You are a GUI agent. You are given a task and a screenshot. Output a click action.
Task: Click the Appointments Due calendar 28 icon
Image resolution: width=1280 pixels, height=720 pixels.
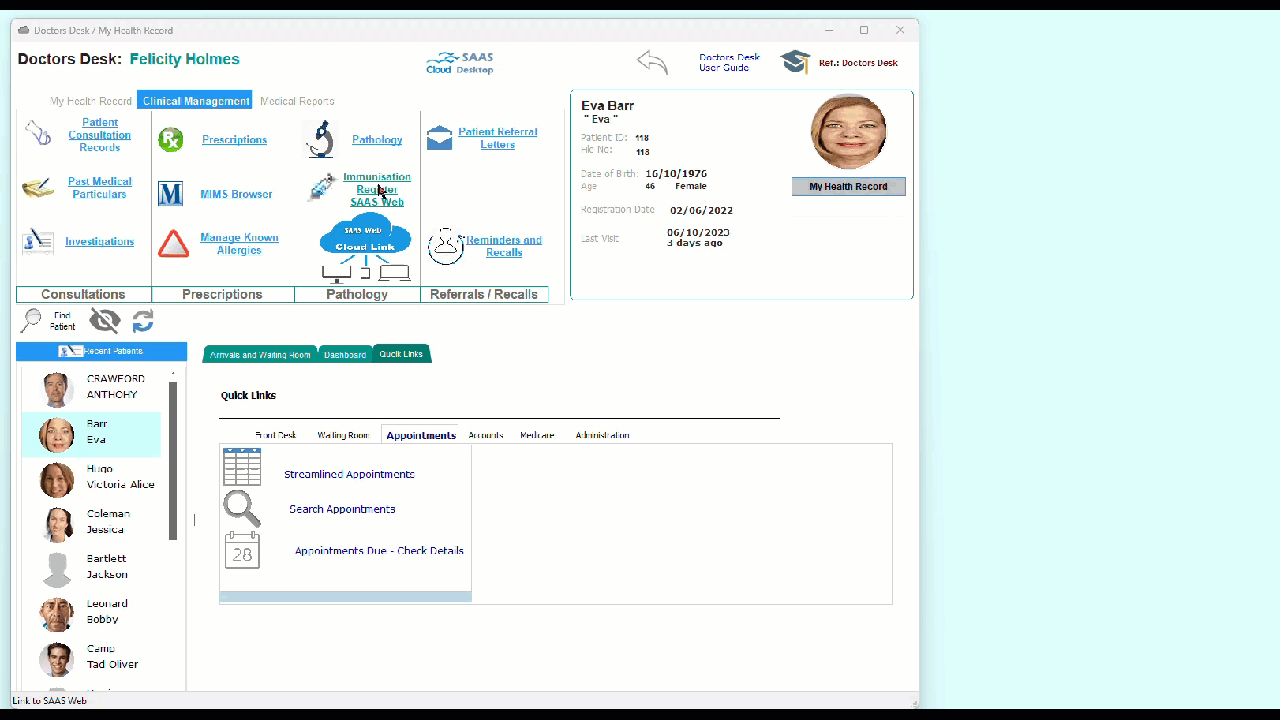point(242,550)
